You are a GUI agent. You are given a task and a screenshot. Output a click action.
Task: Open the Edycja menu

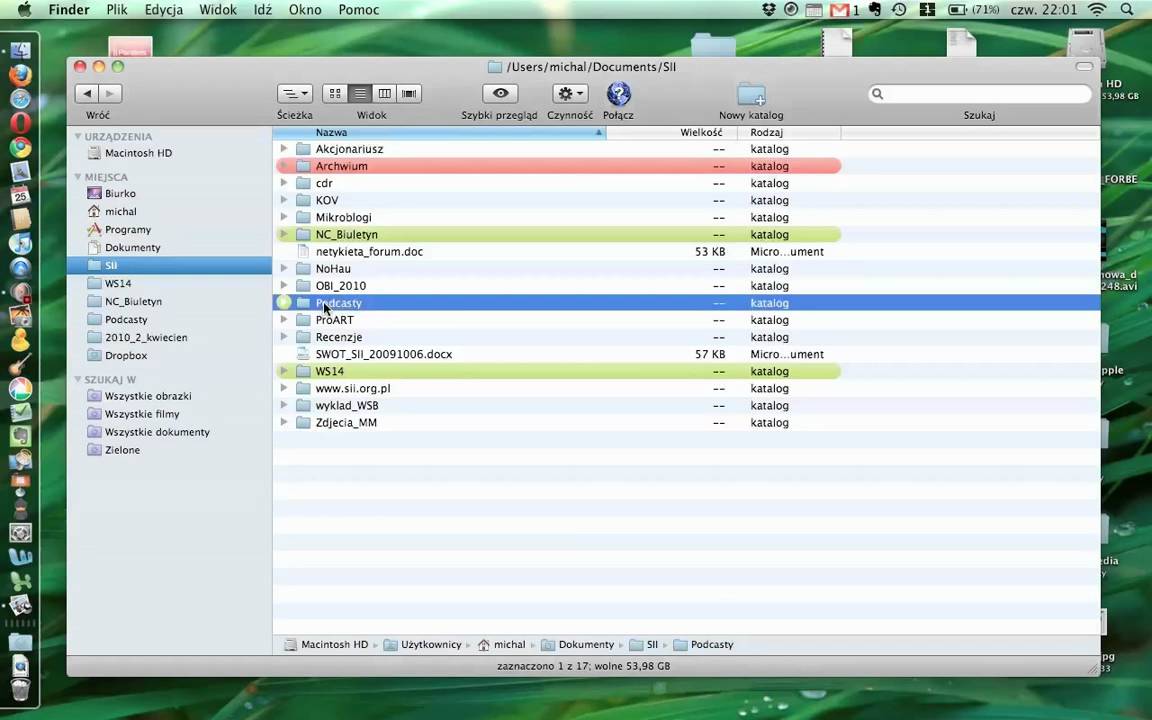pyautogui.click(x=164, y=10)
